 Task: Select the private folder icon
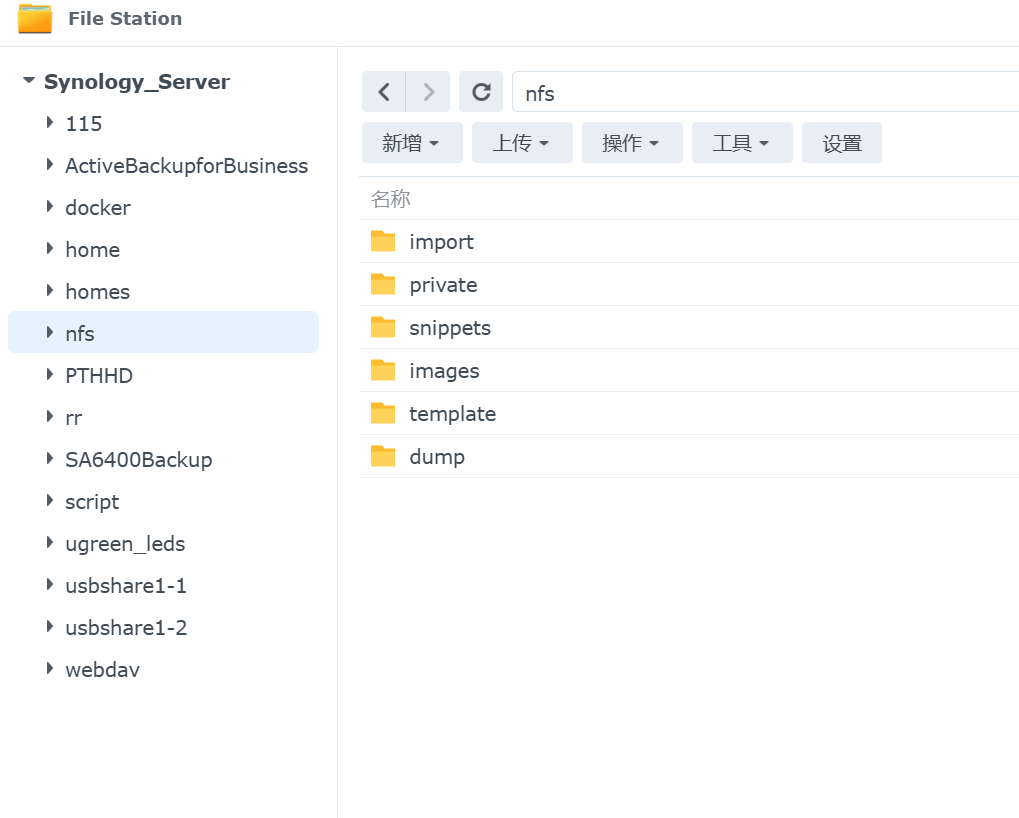383,284
